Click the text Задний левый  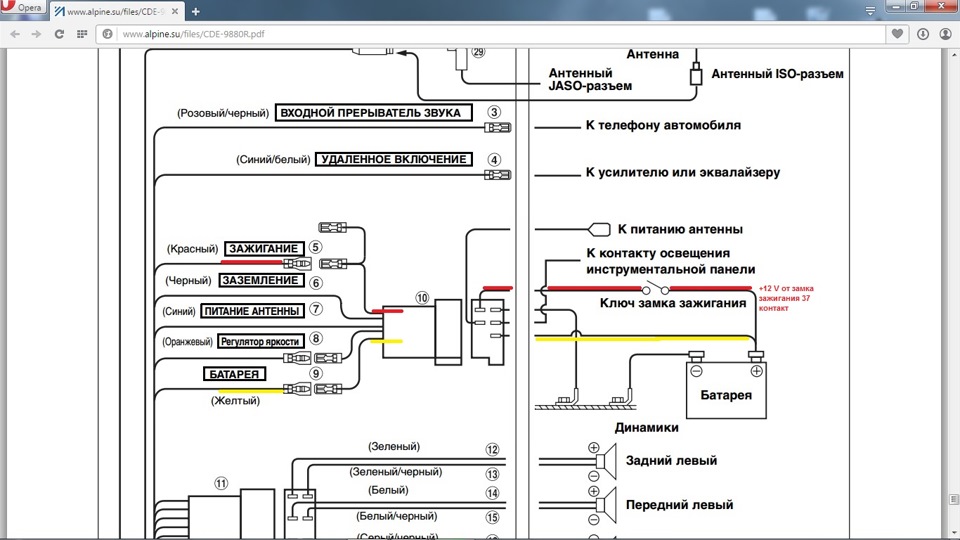[x=671, y=461]
